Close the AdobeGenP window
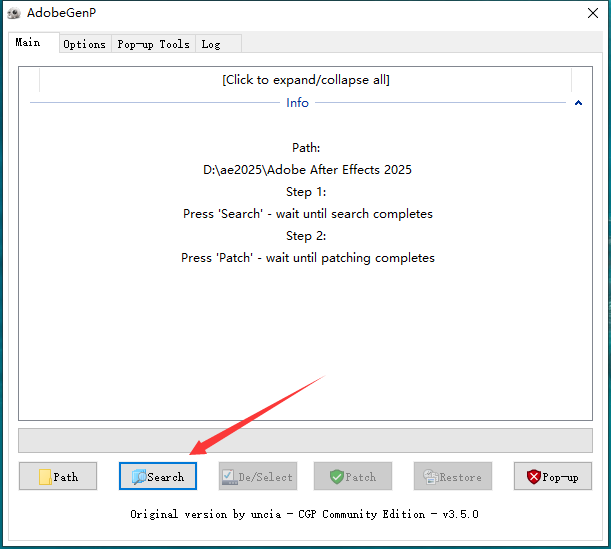 pyautogui.click(x=593, y=13)
